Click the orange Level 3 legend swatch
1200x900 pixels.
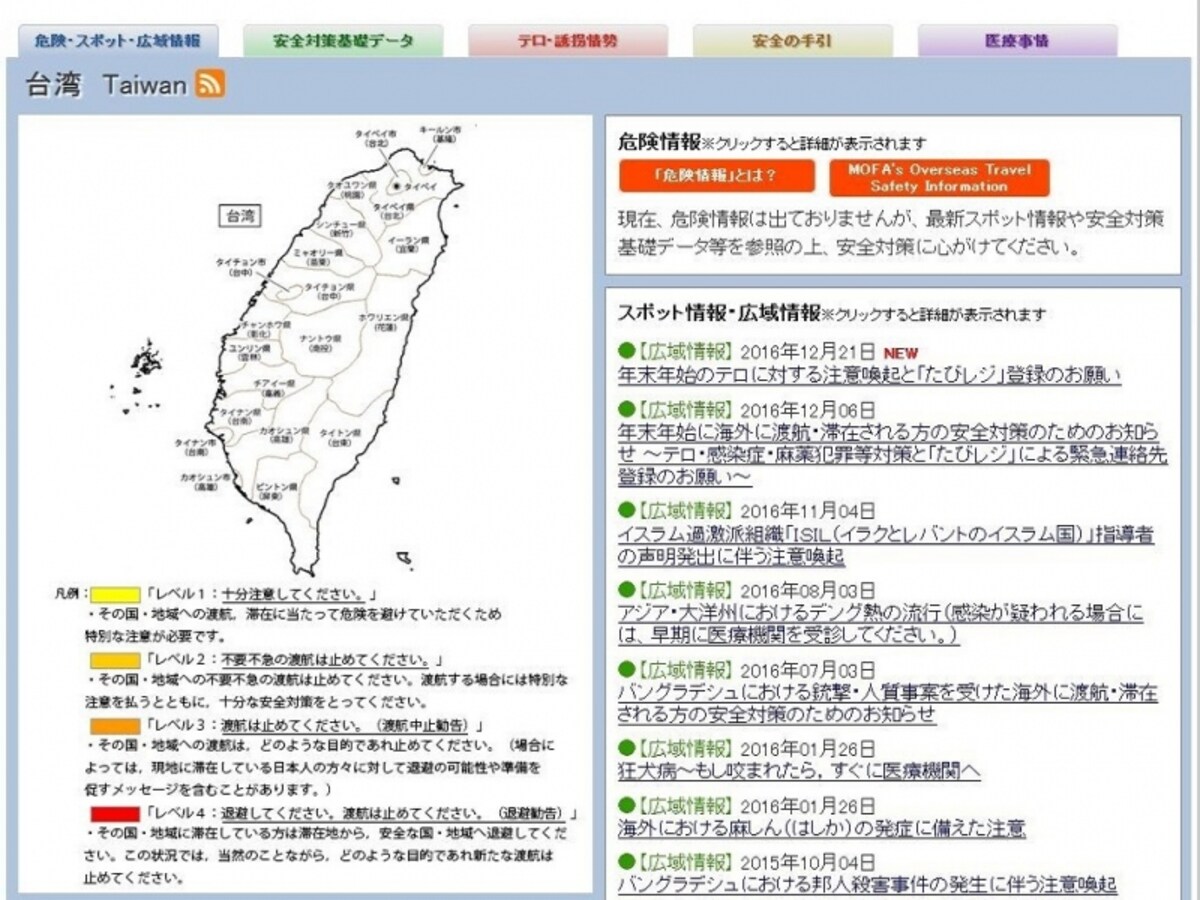pos(115,726)
